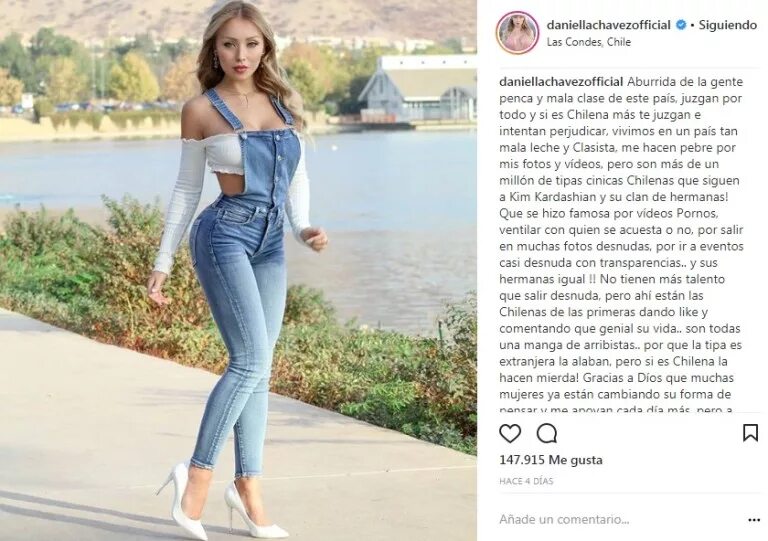Save the post with the bookmark icon
The width and height of the screenshot is (768, 541).
(750, 433)
